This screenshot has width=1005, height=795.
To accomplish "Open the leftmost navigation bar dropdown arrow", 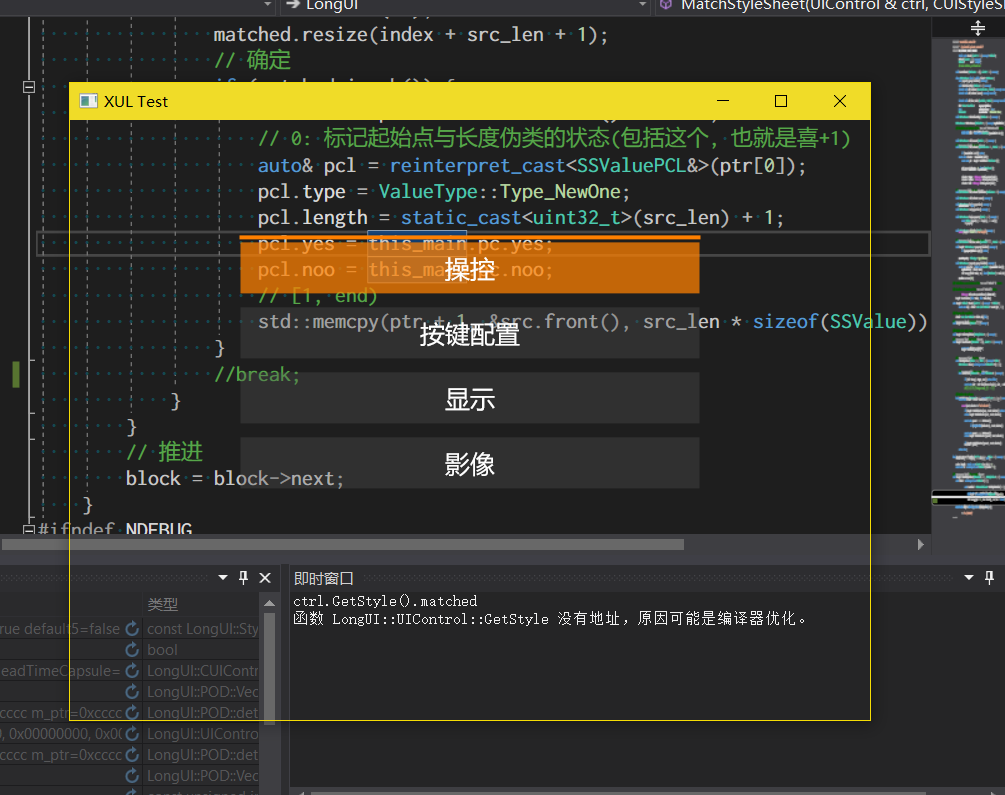I will pos(267,4).
